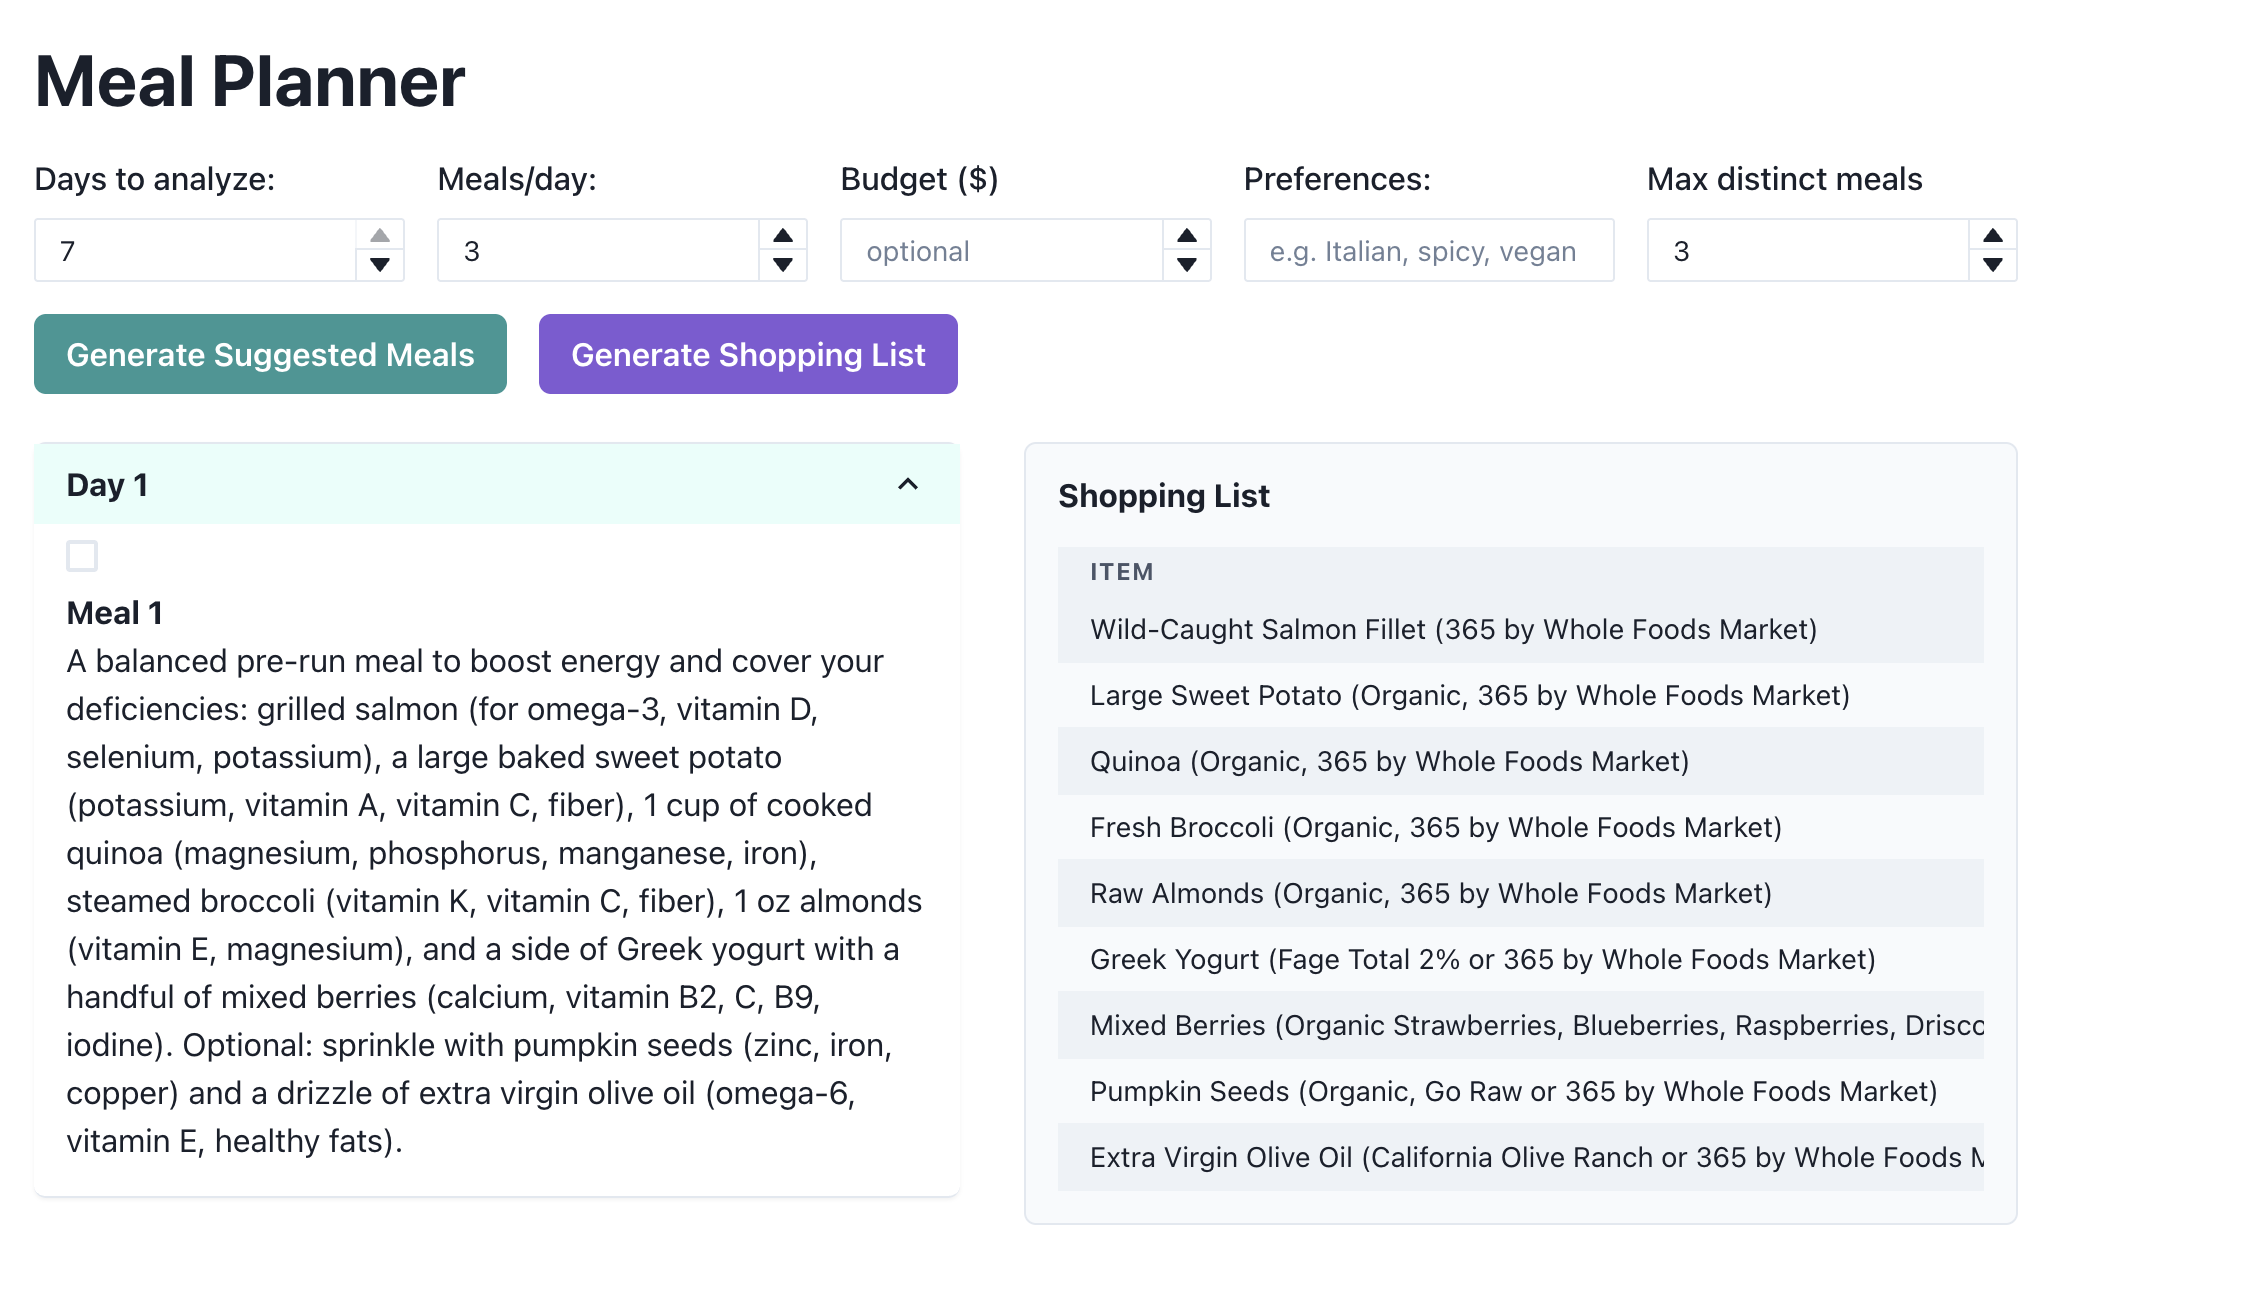
Task: Decrease Max distinct meals with down arrow
Action: click(1993, 265)
